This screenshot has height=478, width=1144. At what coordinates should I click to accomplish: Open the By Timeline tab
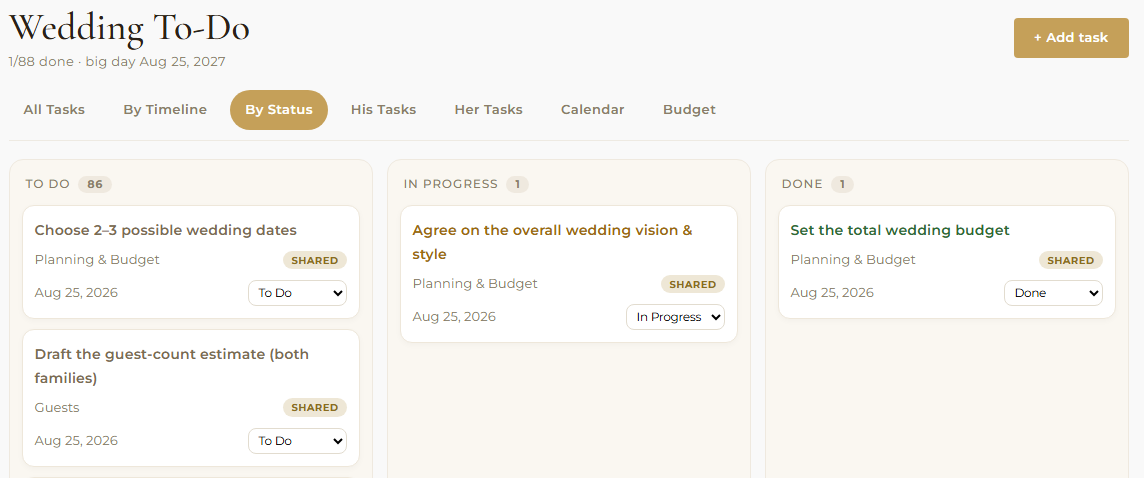point(165,109)
